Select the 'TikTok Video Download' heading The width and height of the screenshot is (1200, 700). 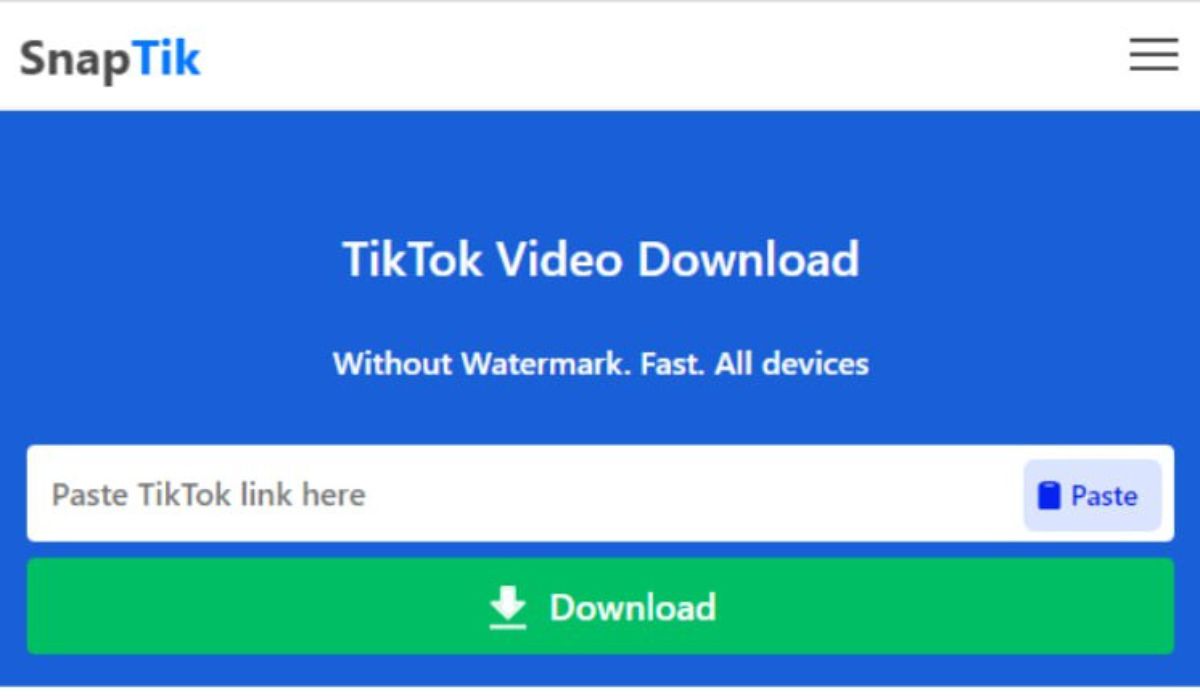601,259
